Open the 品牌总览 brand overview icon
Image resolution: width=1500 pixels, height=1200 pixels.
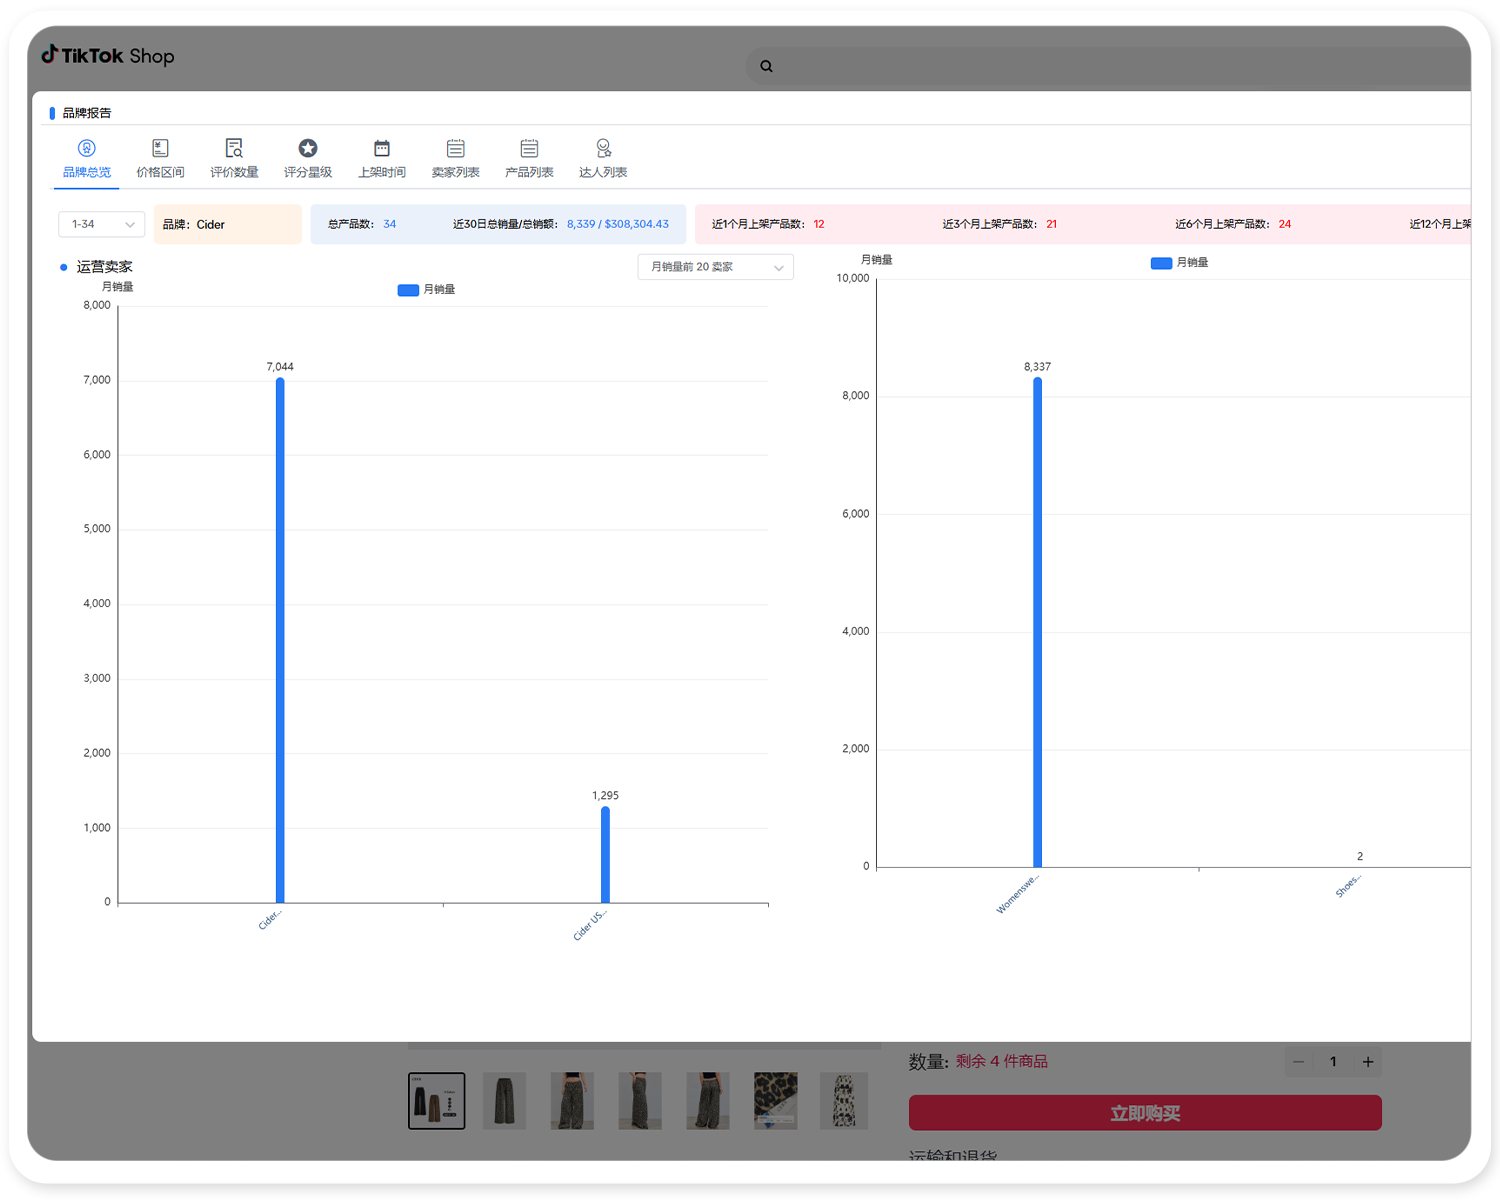coord(87,148)
